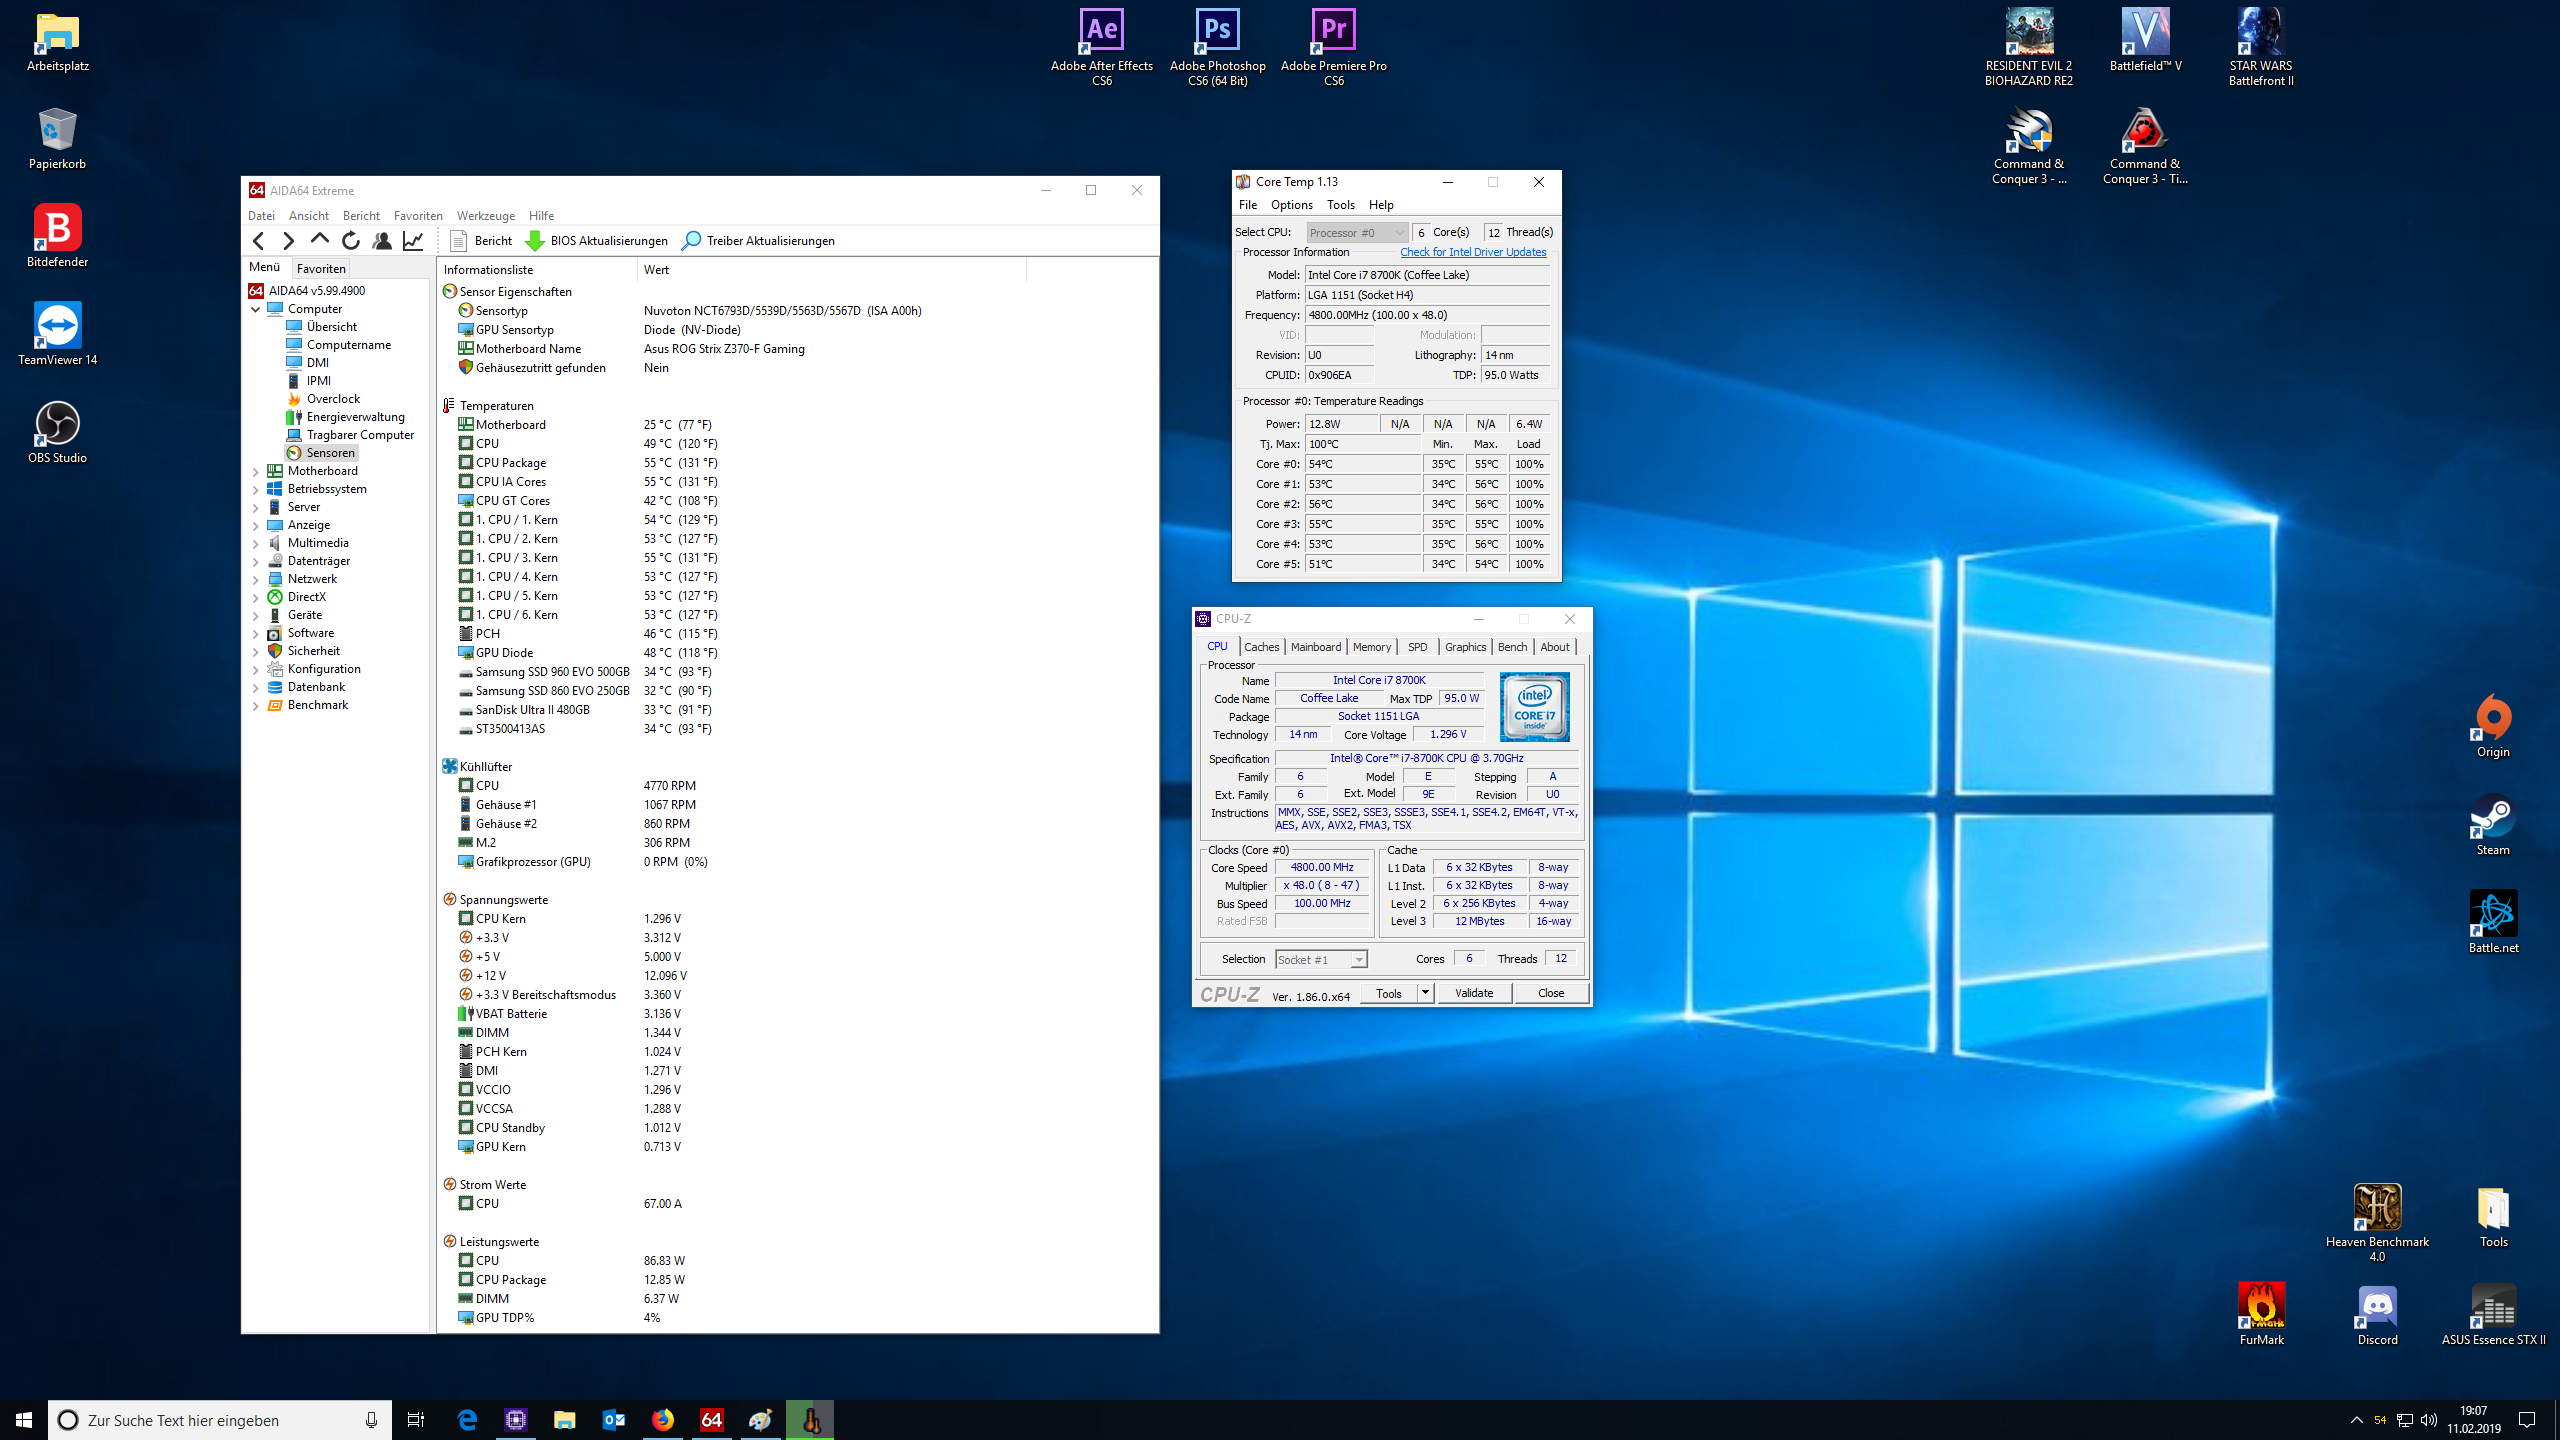Expand the Betriebssystem tree node
The image size is (2560, 1440).
[255, 489]
